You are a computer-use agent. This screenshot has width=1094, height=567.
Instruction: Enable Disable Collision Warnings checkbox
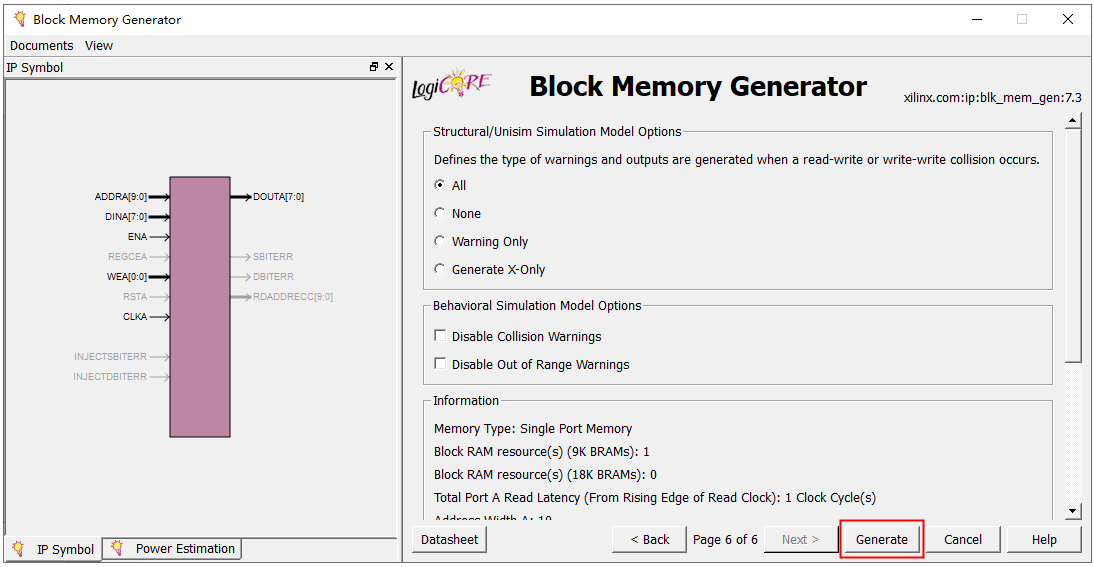click(440, 336)
